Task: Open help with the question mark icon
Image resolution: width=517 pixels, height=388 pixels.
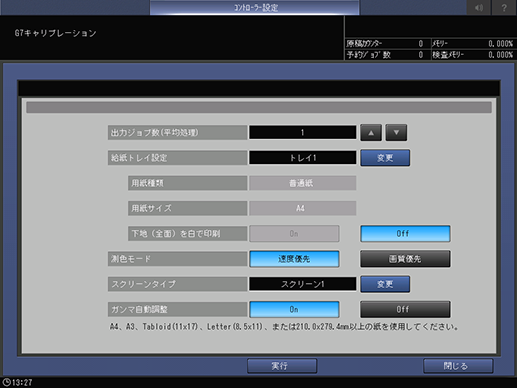Action: tap(504, 7)
